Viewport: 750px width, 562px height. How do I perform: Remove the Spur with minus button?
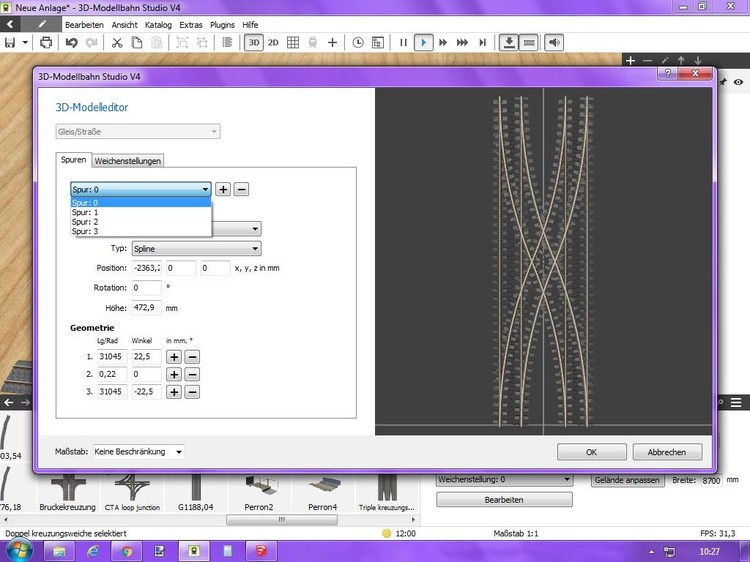tap(241, 189)
